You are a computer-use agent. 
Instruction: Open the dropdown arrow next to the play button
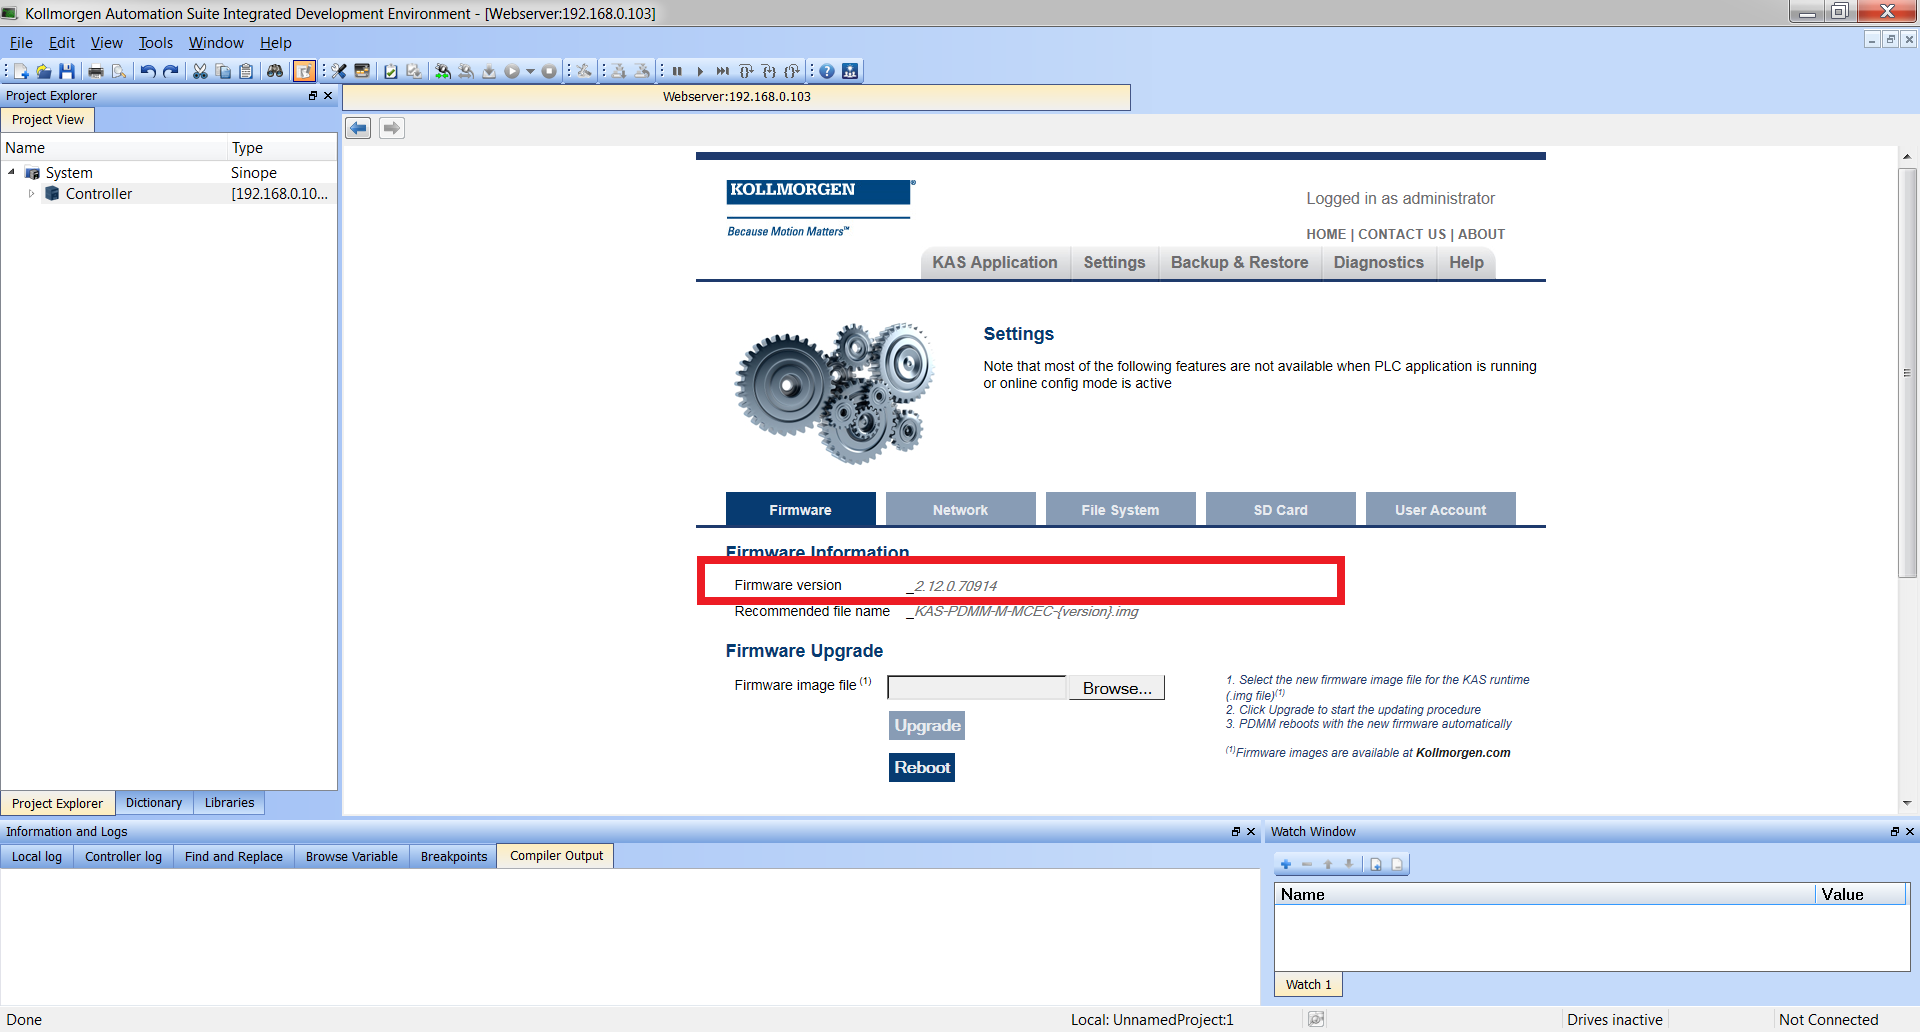531,71
